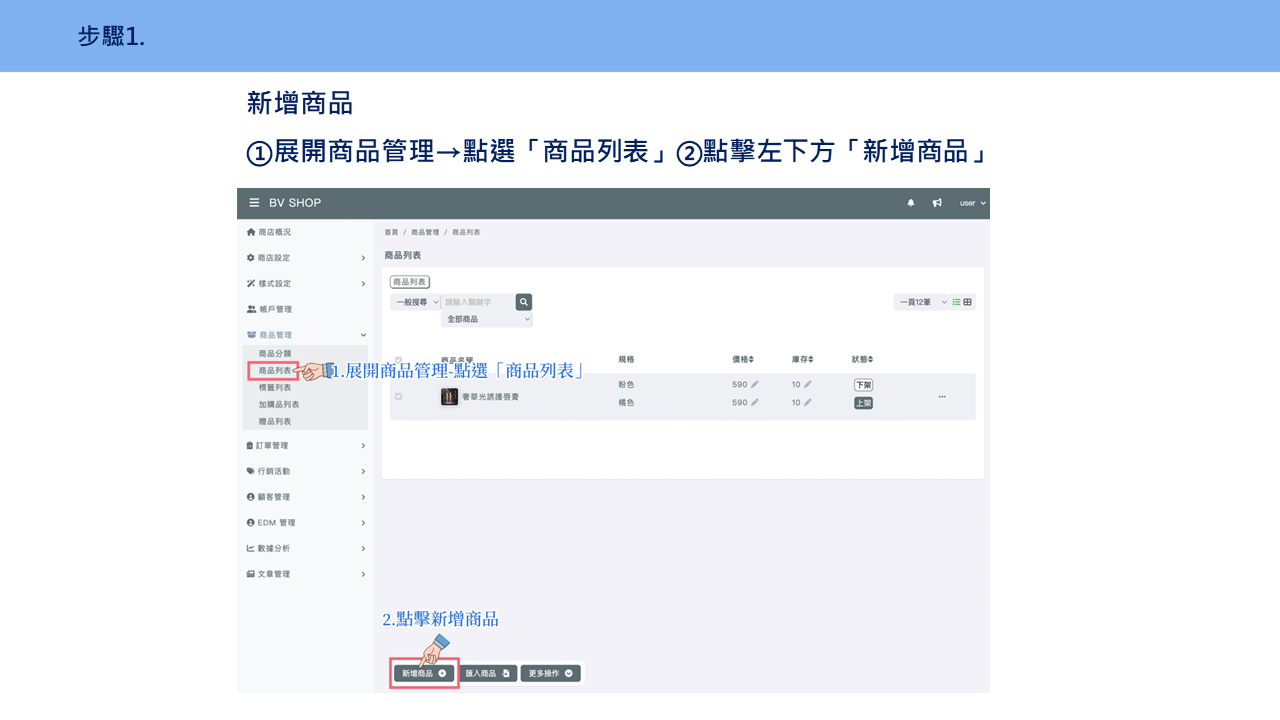Open the notification bell
The image size is (1280, 720).
pos(911,203)
